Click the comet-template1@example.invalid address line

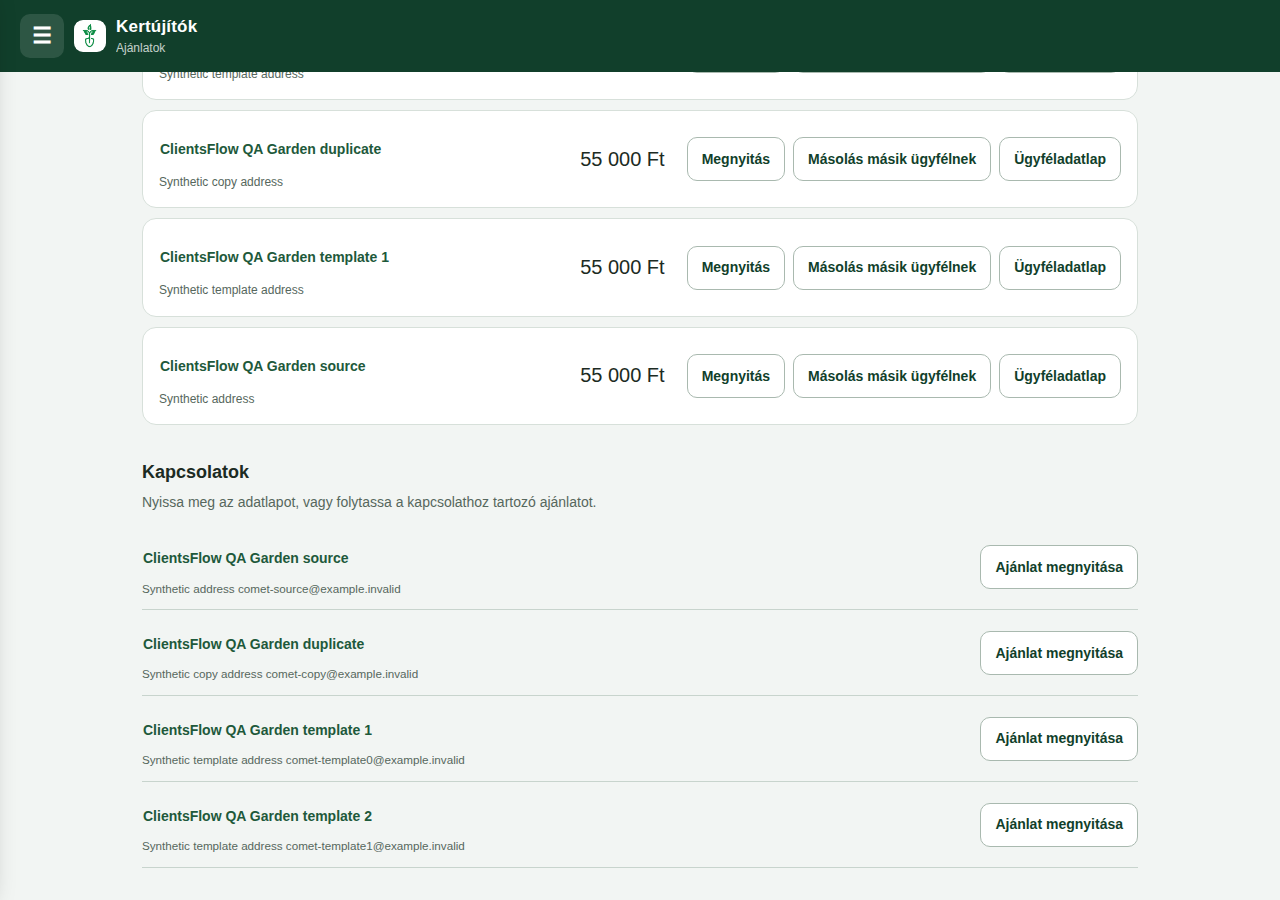[303, 846]
